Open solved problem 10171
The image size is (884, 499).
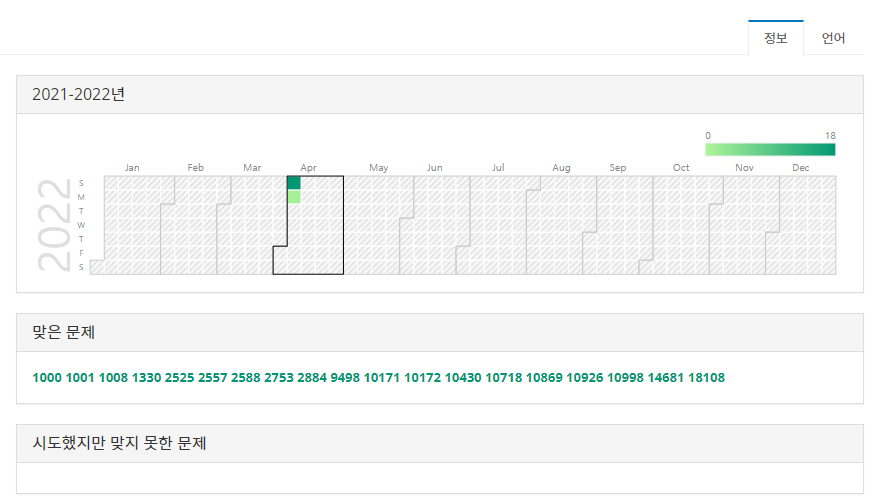point(382,378)
